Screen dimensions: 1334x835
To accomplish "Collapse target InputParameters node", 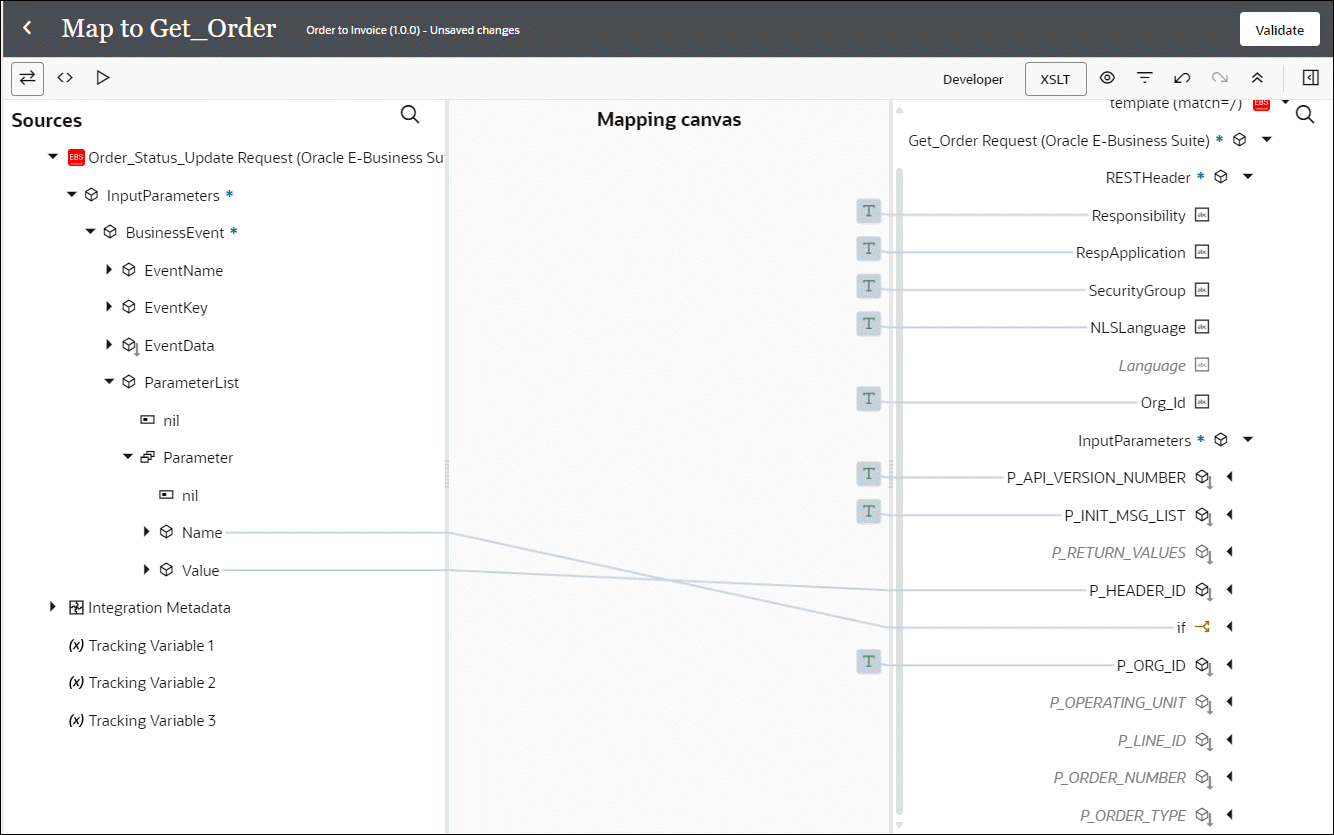I will point(1248,440).
